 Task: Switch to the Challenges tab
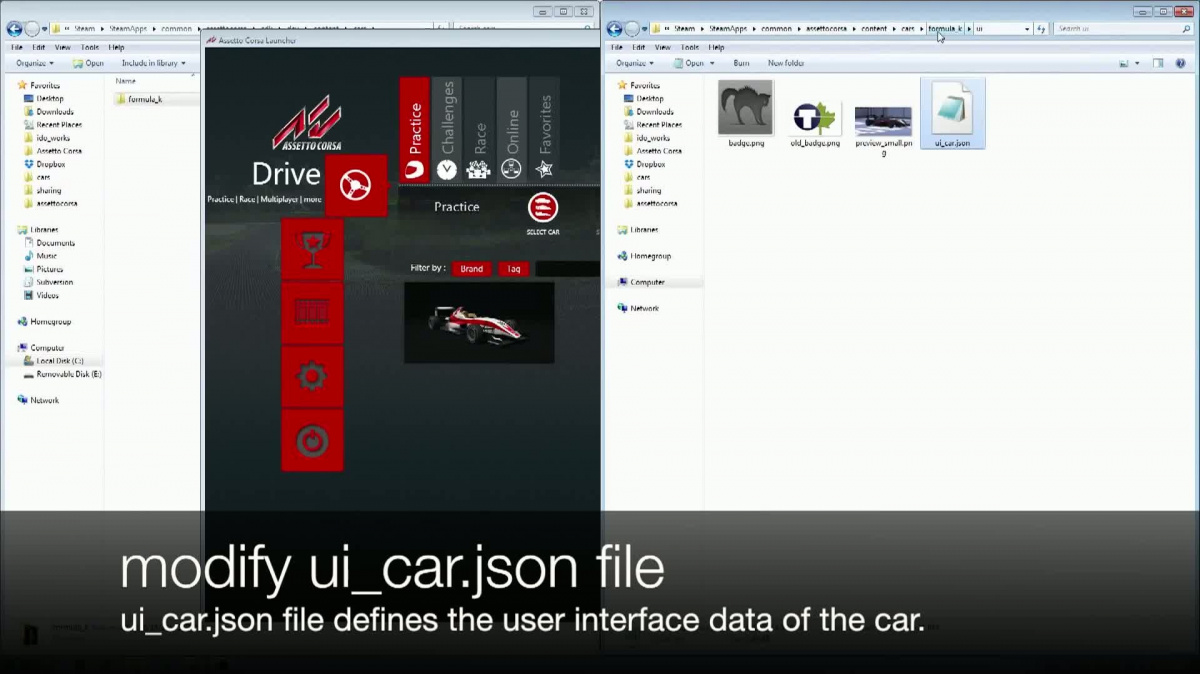click(x=447, y=130)
